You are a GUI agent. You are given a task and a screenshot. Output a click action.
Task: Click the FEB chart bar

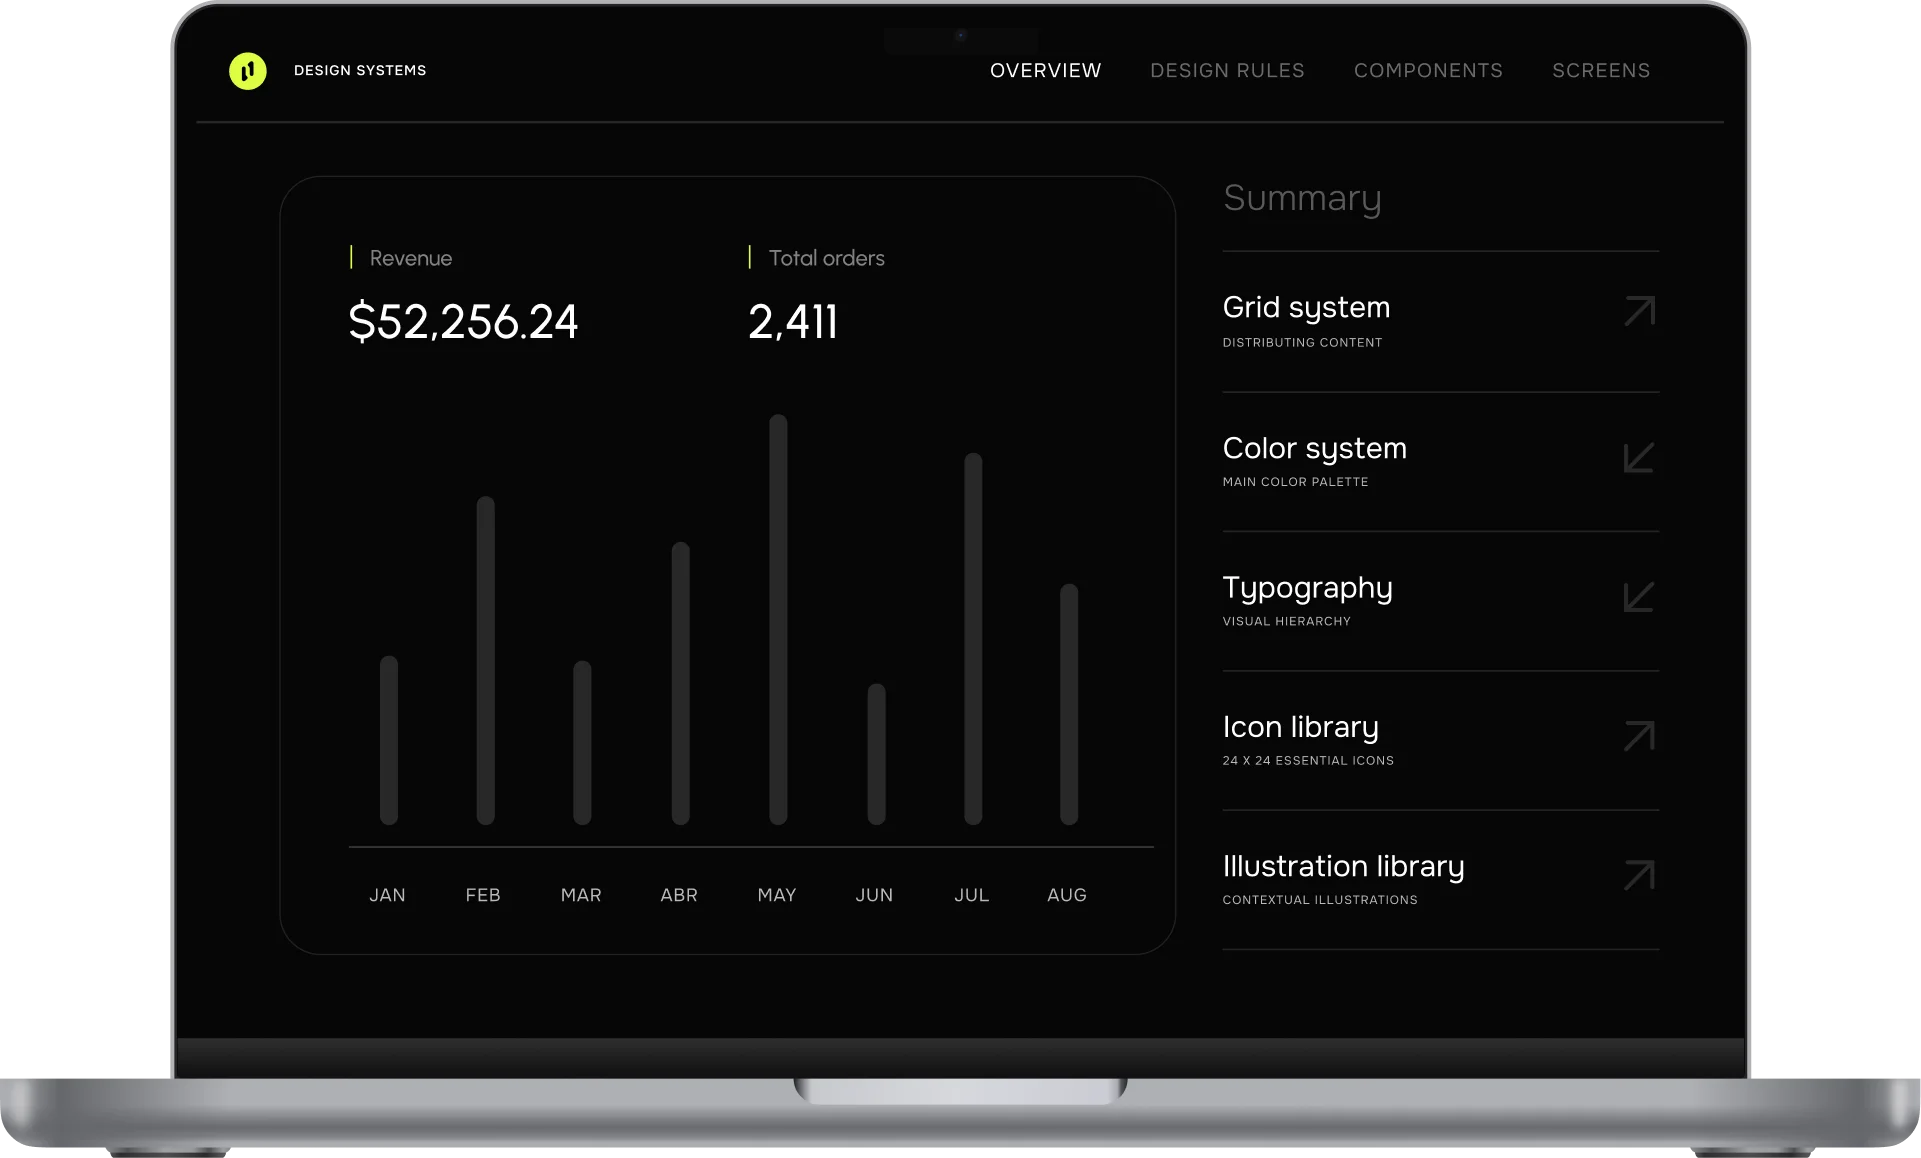point(486,660)
